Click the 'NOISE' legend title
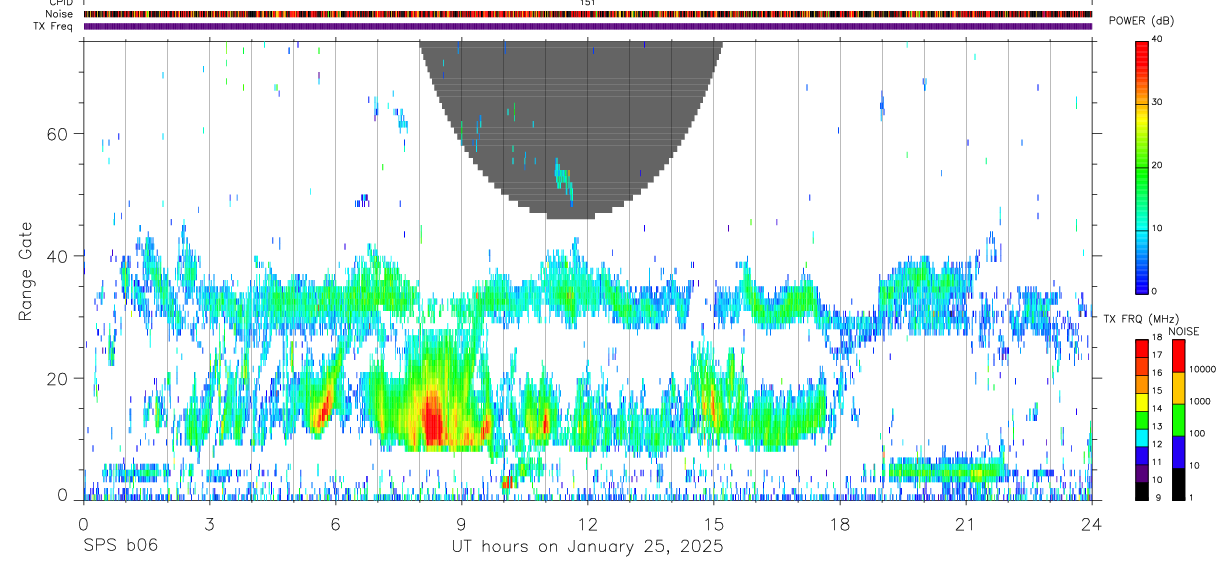1228x567 pixels. (1183, 330)
